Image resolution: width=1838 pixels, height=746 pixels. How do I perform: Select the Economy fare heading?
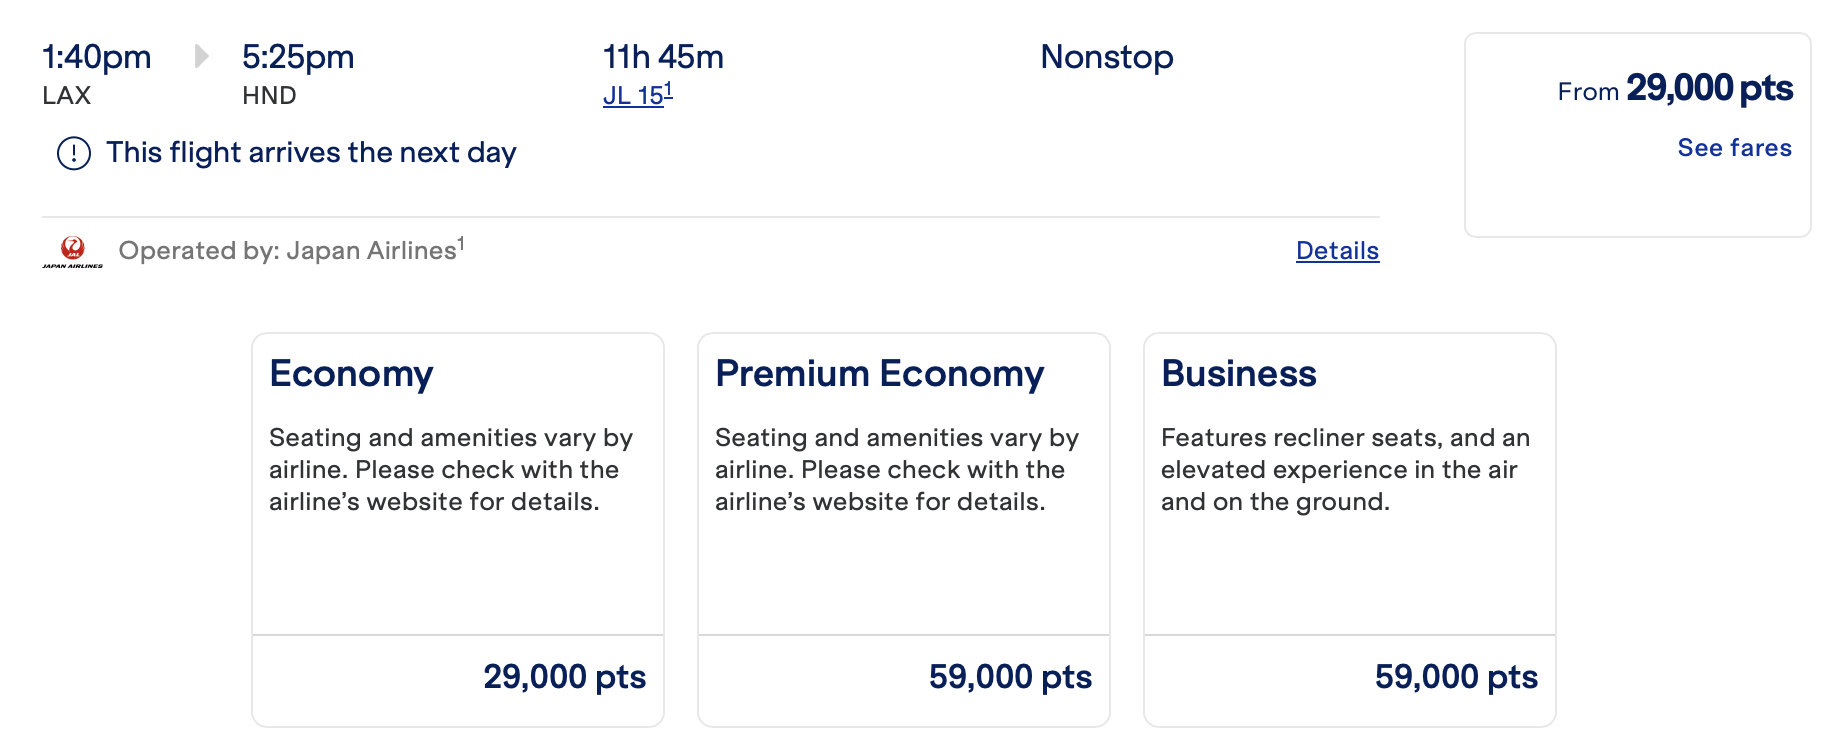[x=351, y=373]
